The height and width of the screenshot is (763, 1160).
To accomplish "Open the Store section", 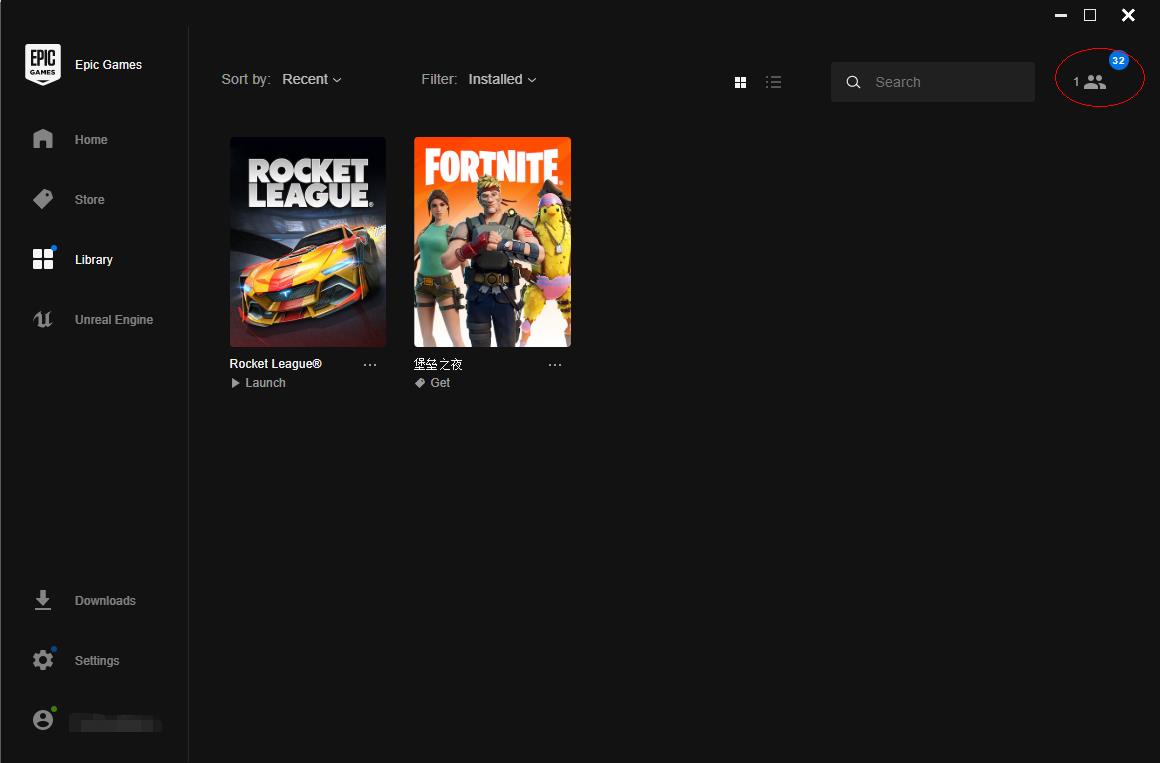I will 43,199.
